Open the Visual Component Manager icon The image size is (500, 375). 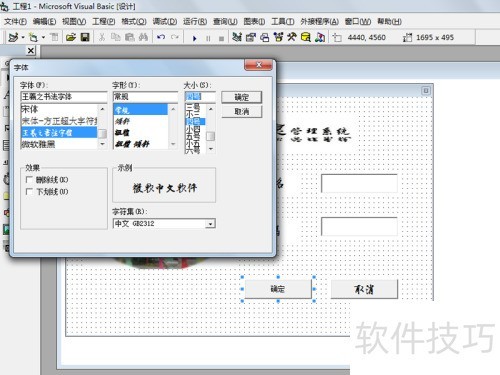(320, 37)
